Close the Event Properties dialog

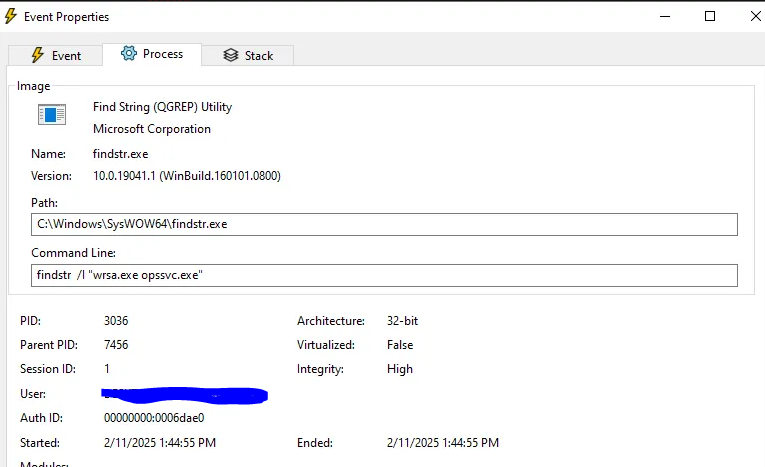pos(755,16)
